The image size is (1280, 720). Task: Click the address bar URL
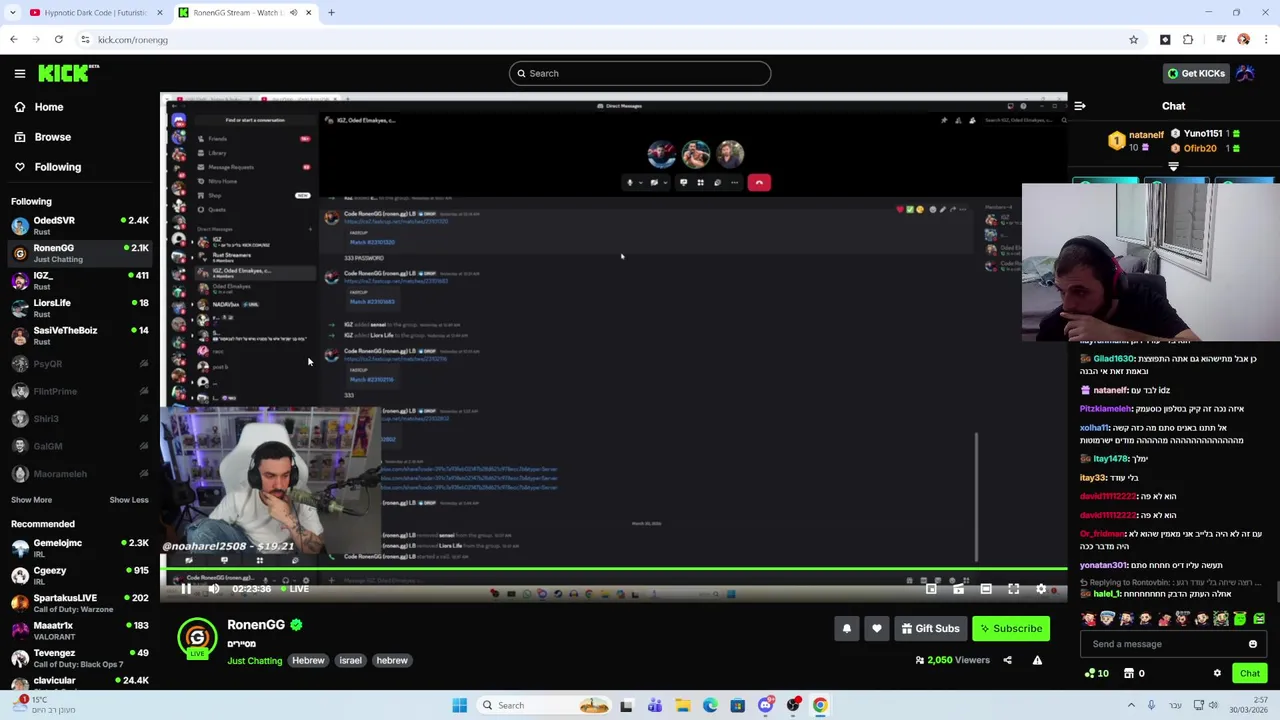(x=133, y=40)
